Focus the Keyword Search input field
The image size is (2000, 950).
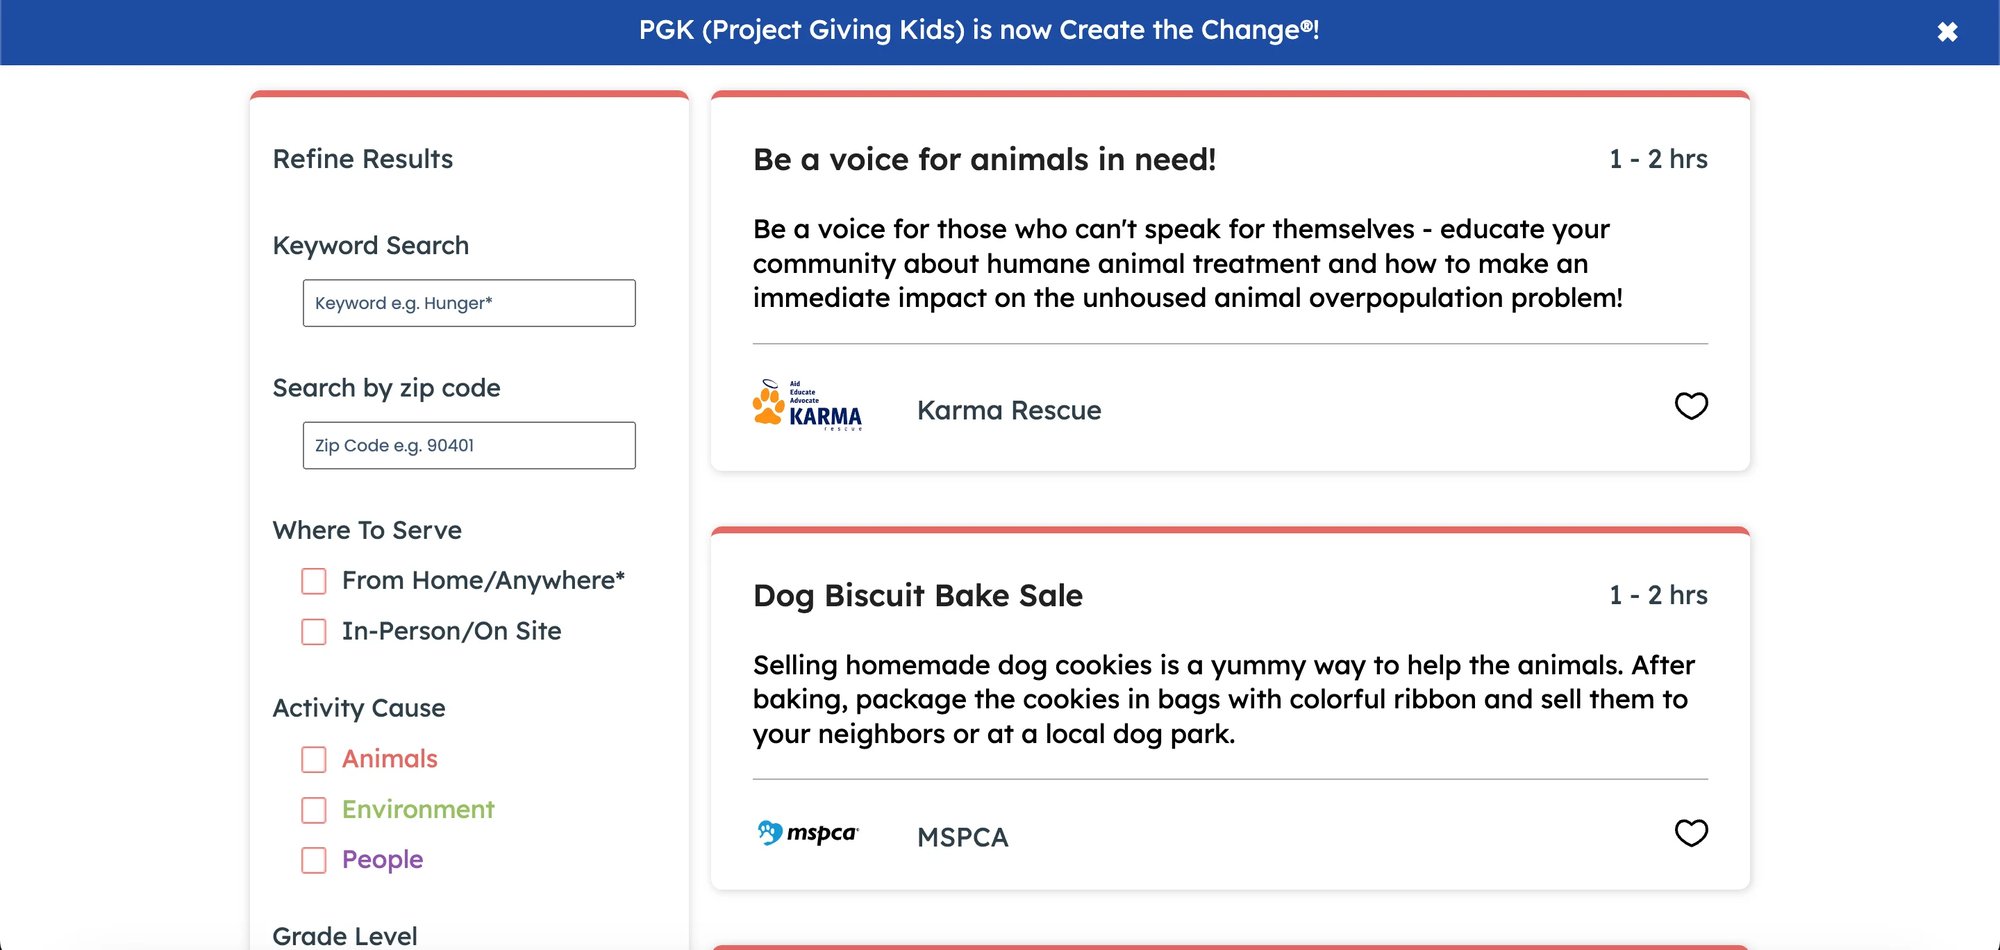click(x=469, y=303)
